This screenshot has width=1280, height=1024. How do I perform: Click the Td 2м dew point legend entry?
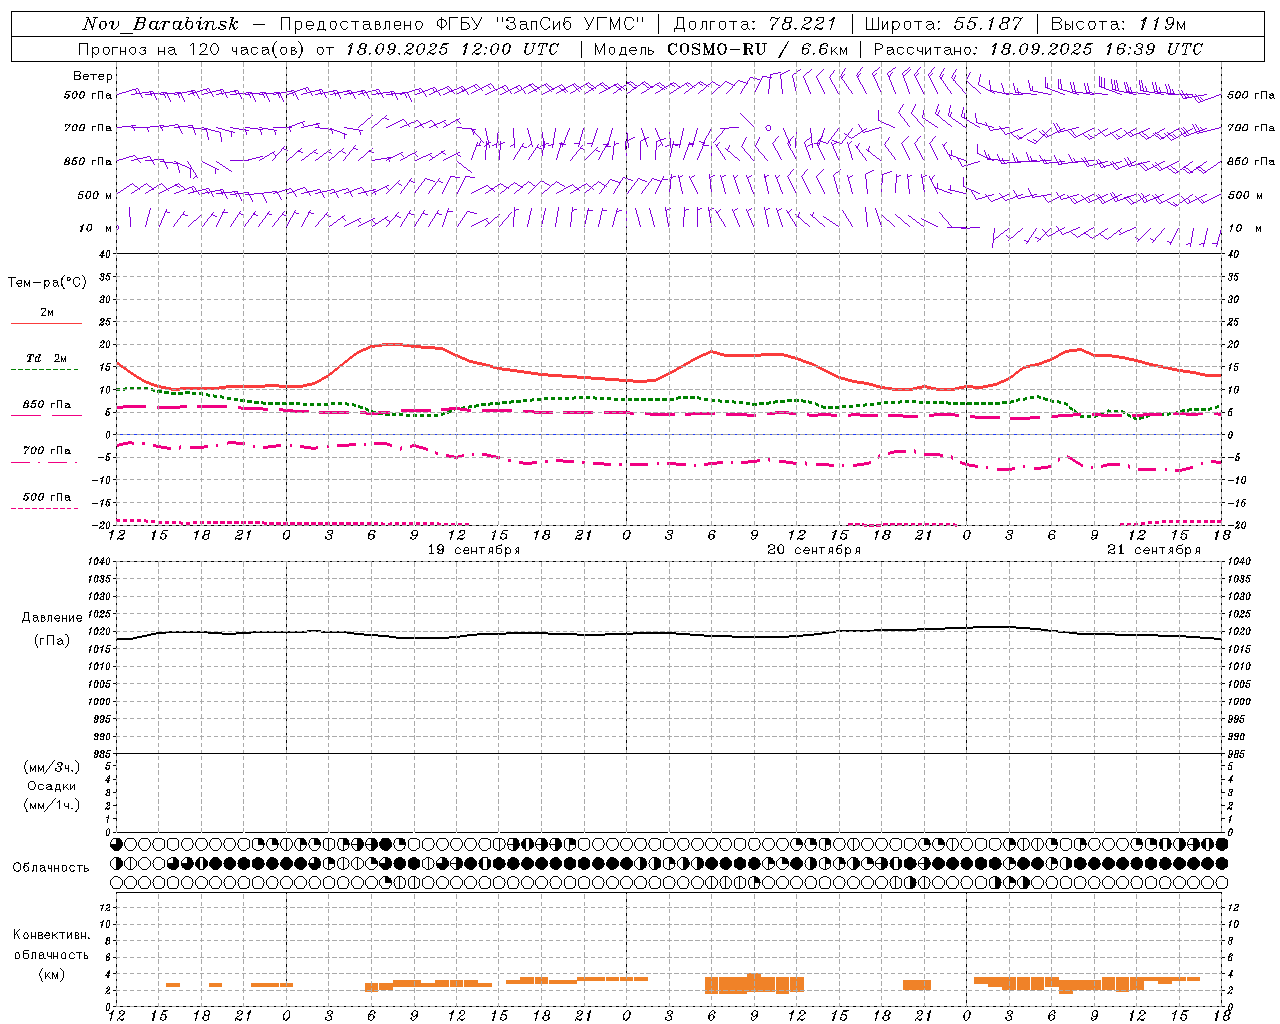pos(47,358)
